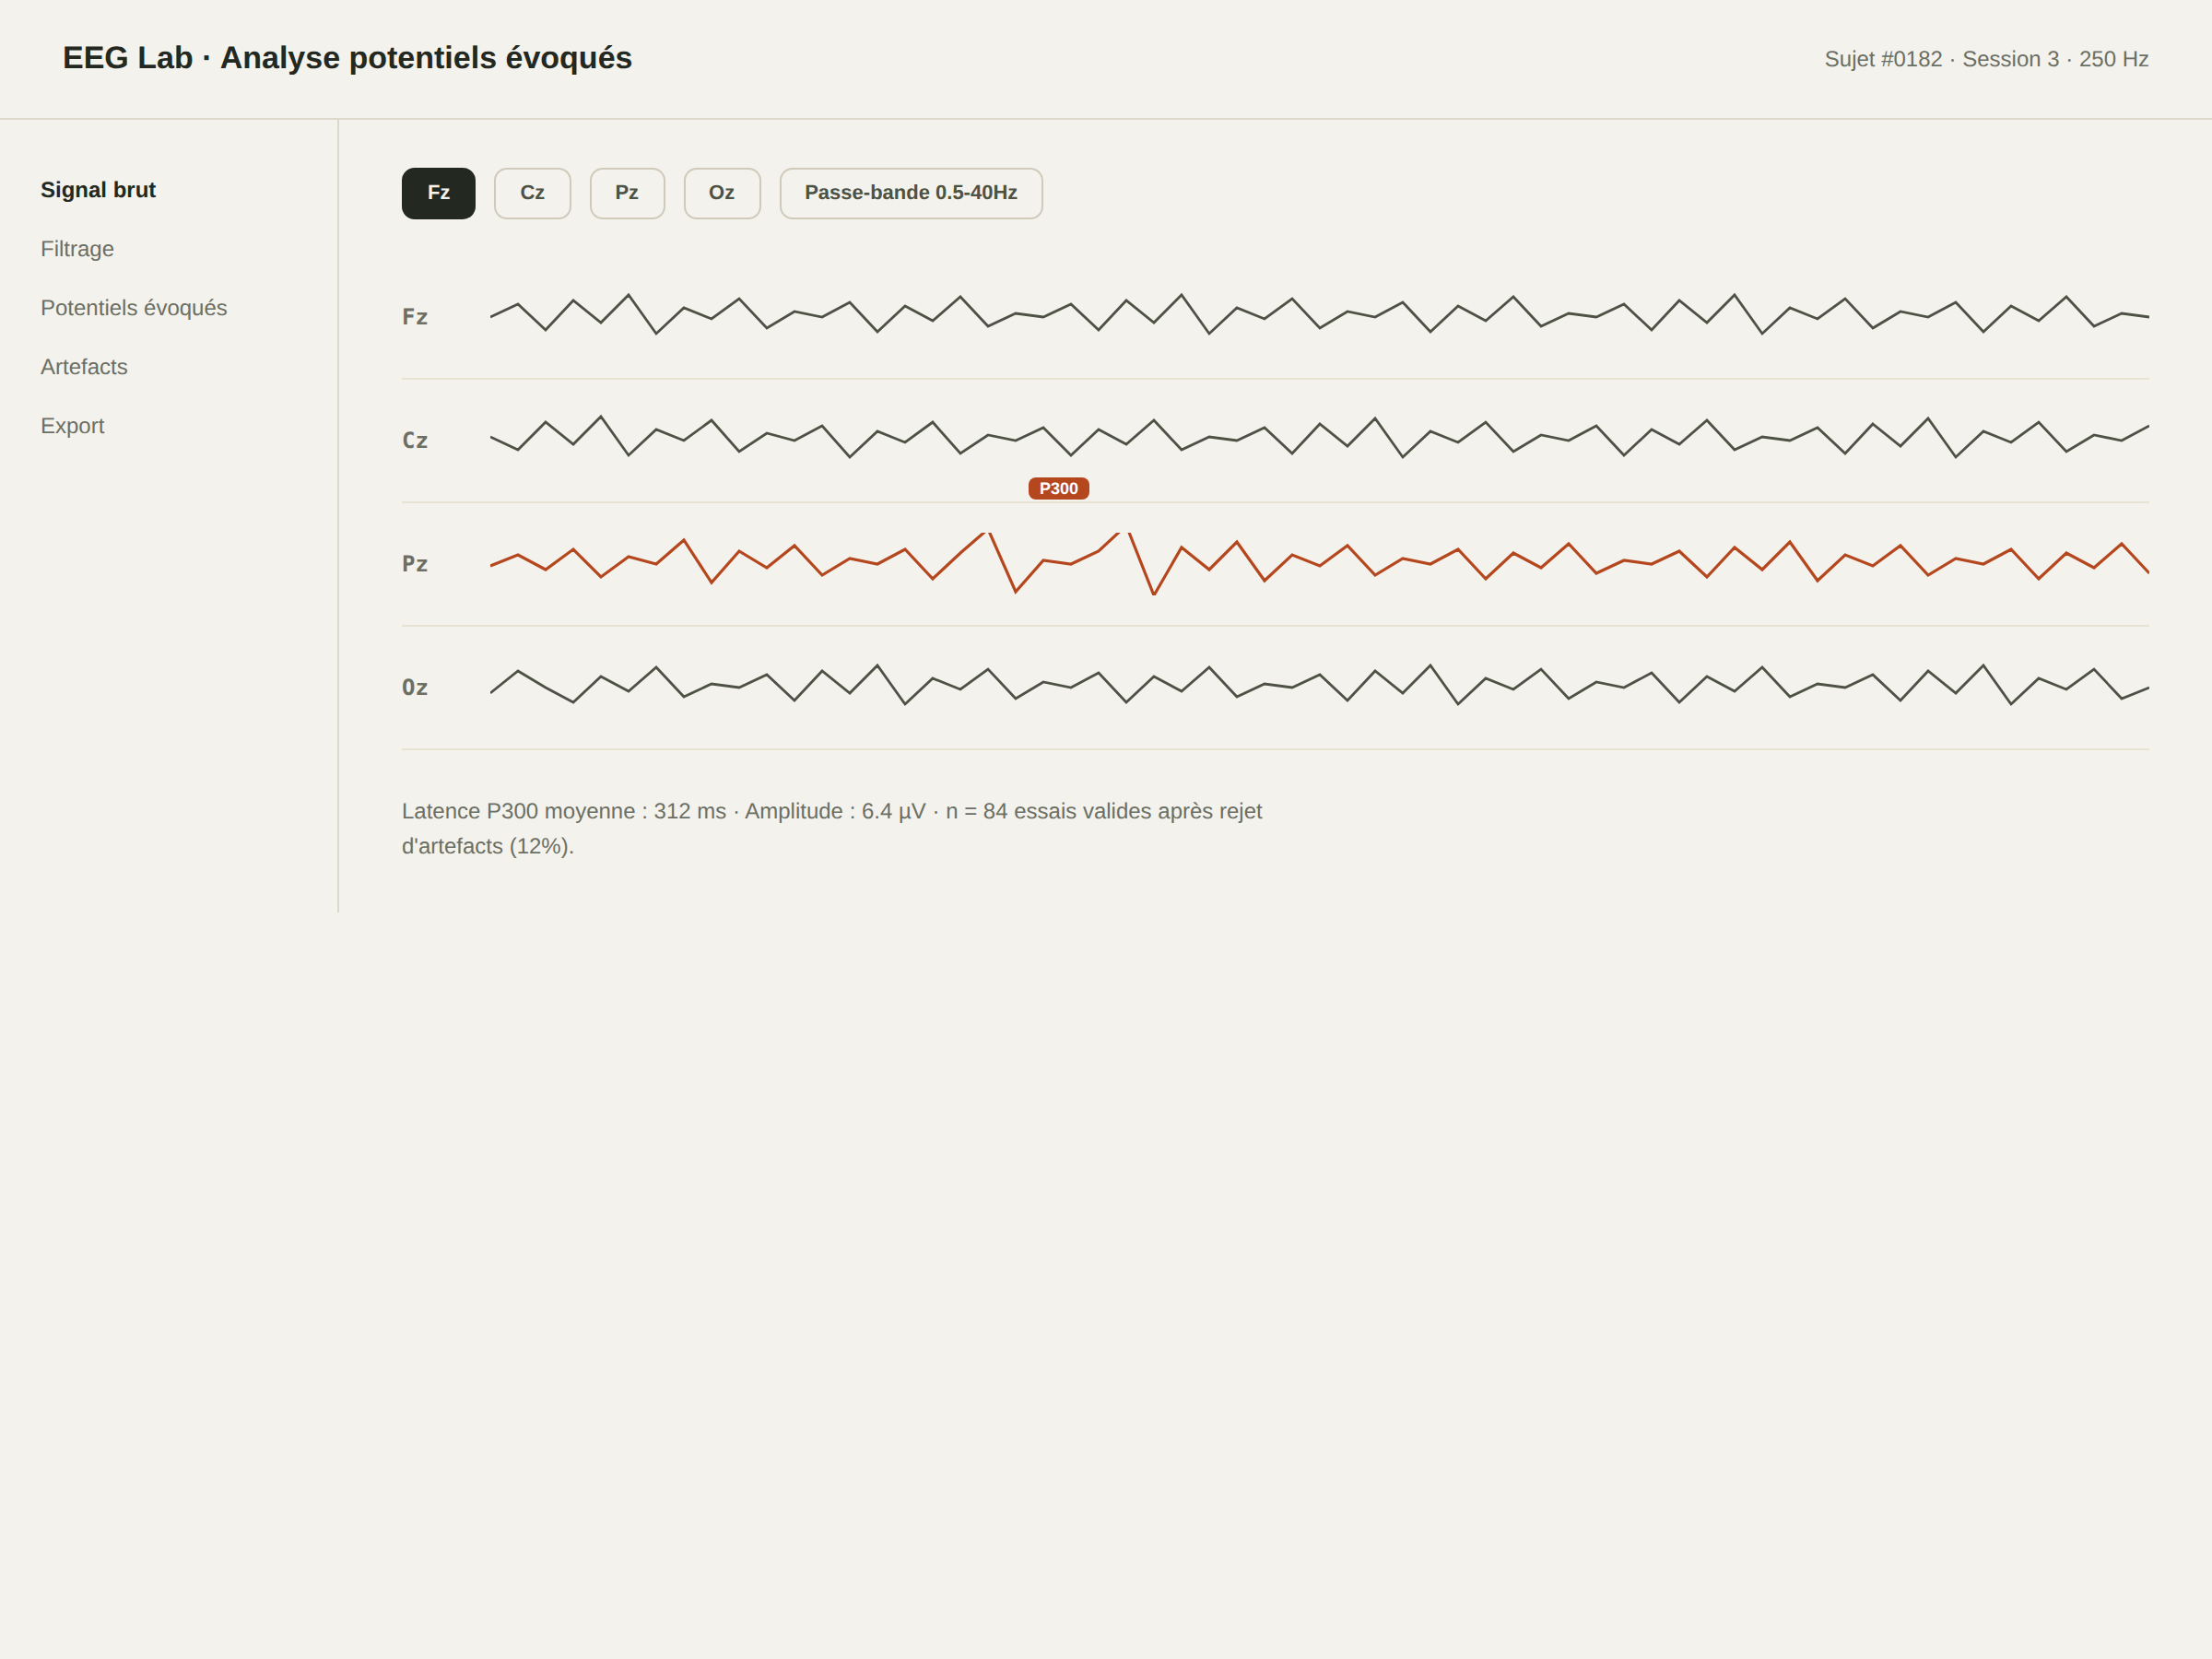Click the Pz waveform row label

click(x=415, y=564)
